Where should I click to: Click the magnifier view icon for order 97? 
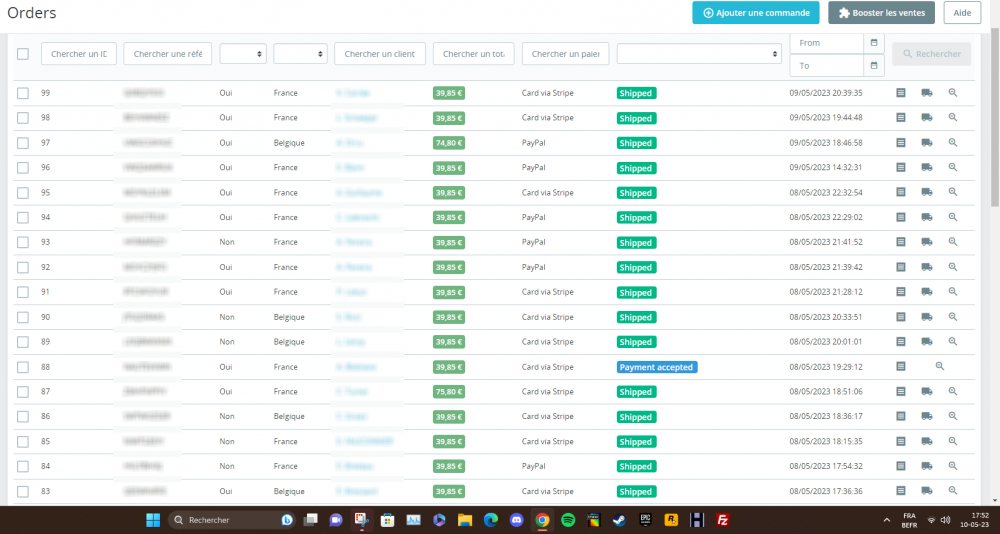point(953,142)
